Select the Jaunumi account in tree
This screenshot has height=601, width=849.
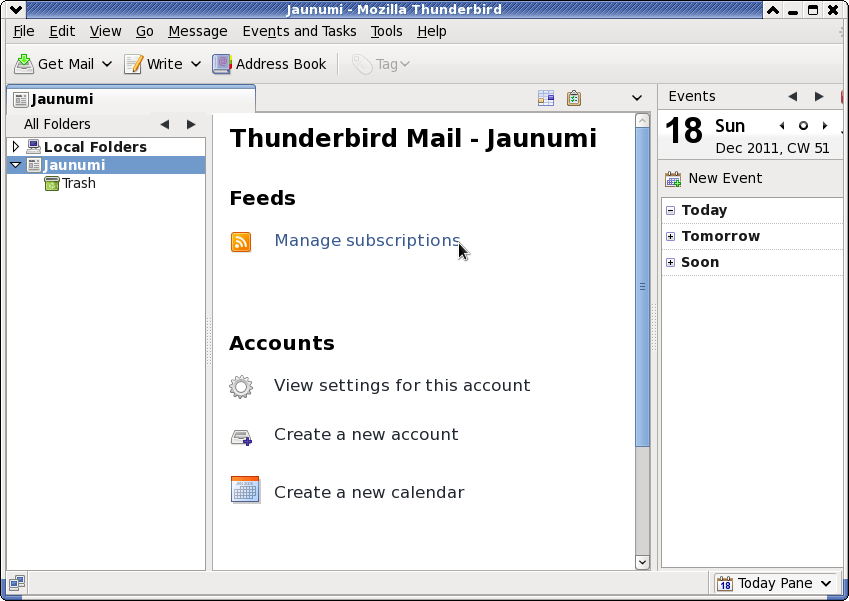pyautogui.click(x=74, y=165)
